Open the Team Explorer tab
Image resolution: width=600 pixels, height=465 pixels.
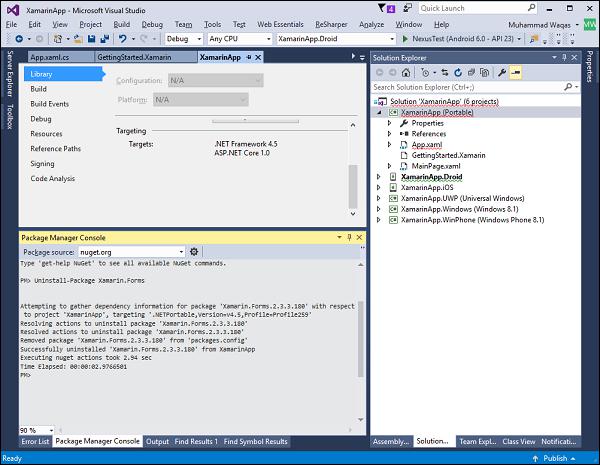pyautogui.click(x=478, y=441)
